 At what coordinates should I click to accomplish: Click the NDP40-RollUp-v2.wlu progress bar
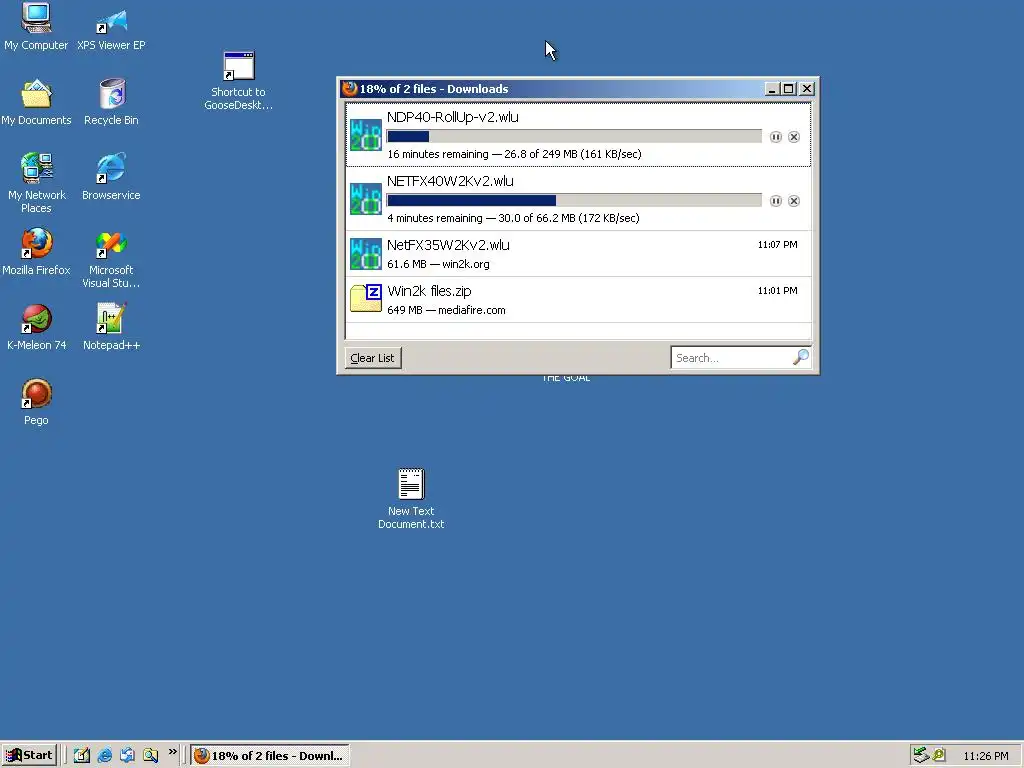point(574,136)
